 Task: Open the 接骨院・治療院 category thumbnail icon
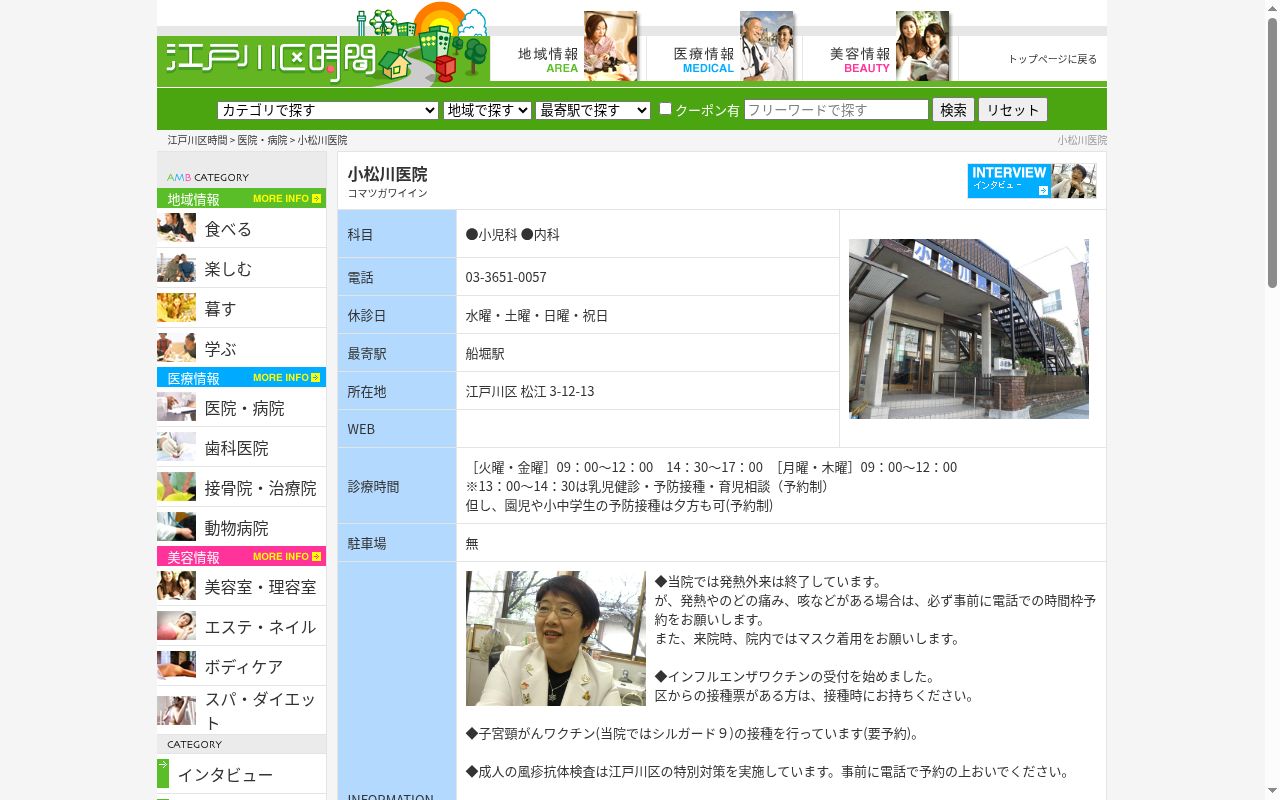point(176,487)
